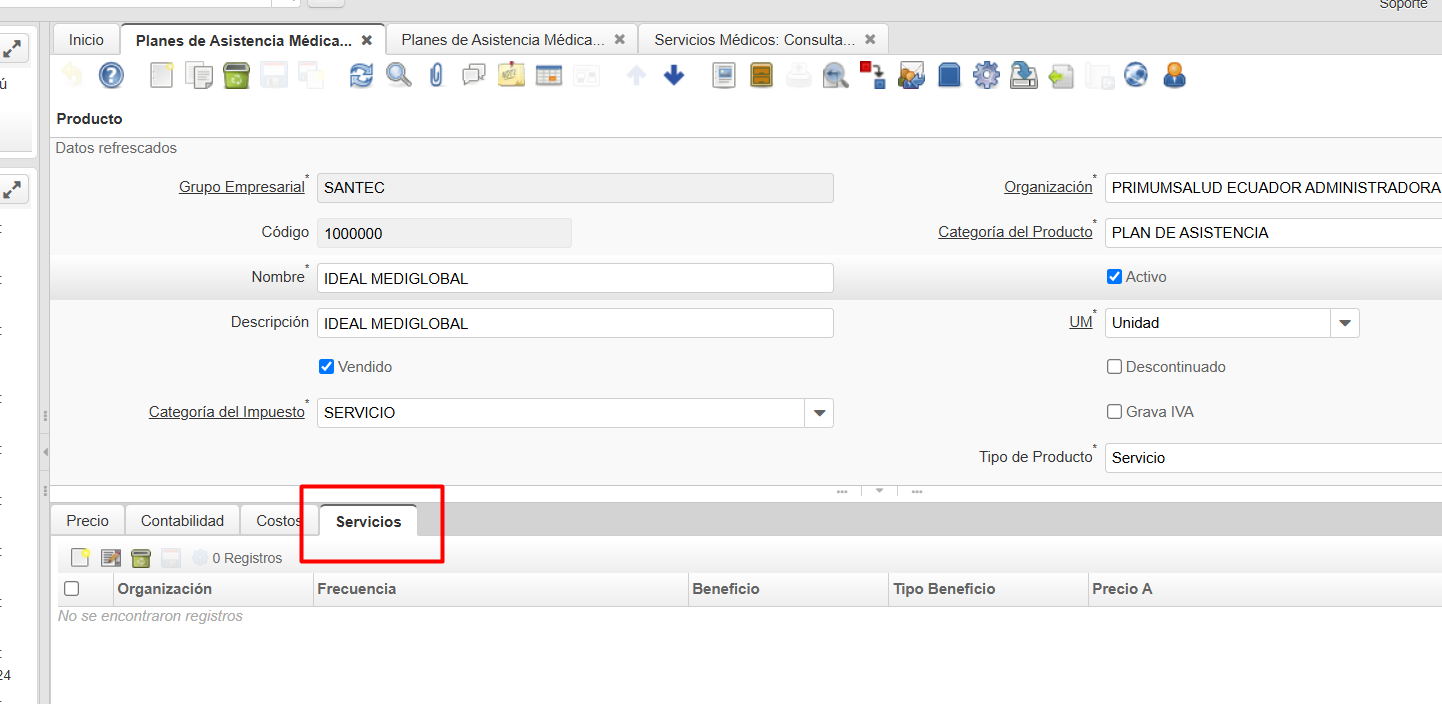Expand the Categoría del Impuesto dropdown
Viewport: 1442px width, 704px height.
coord(819,413)
